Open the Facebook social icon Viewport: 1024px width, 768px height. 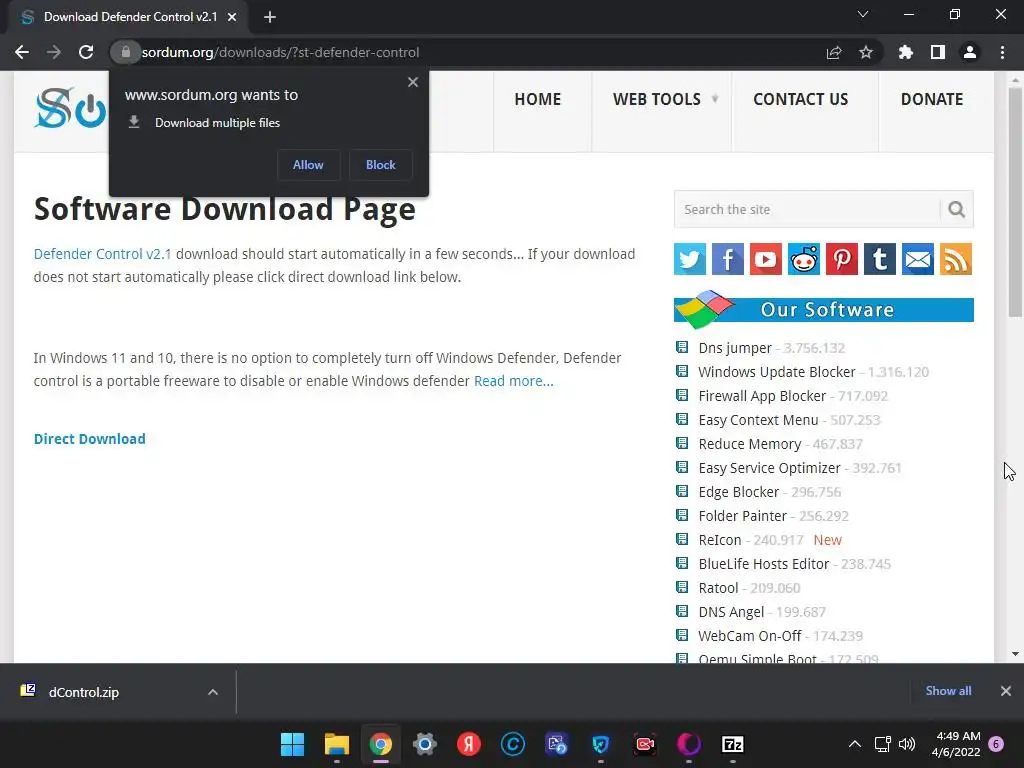728,259
